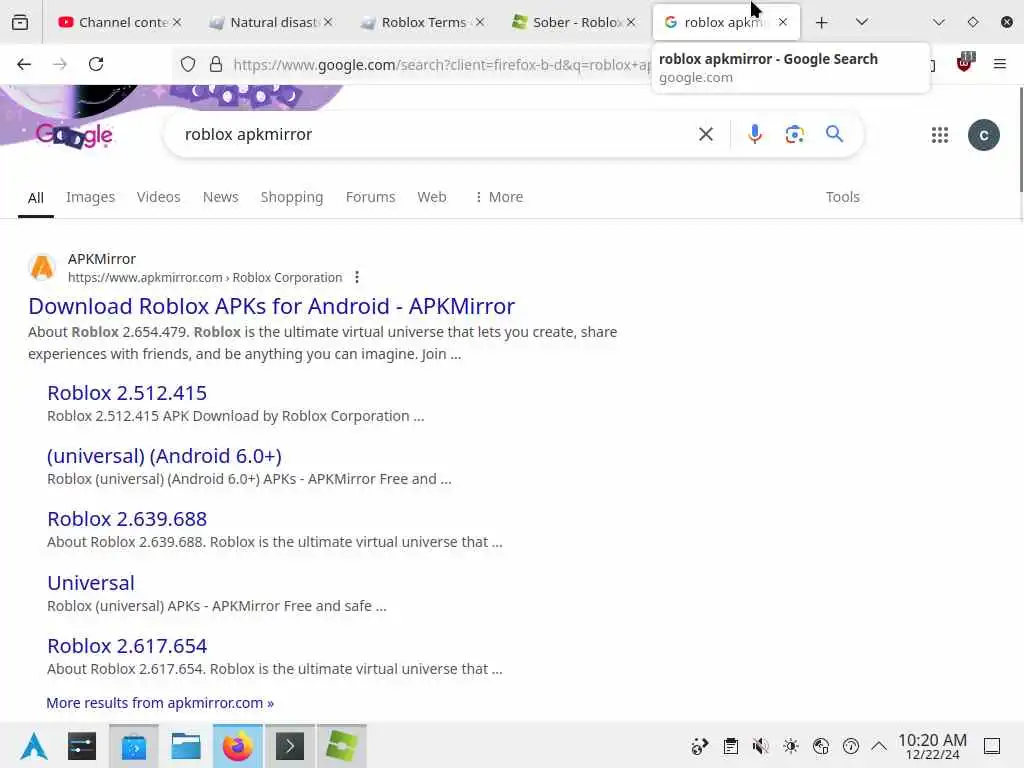
Task: Open the Discover software center taskbar icon
Action: tap(134, 746)
